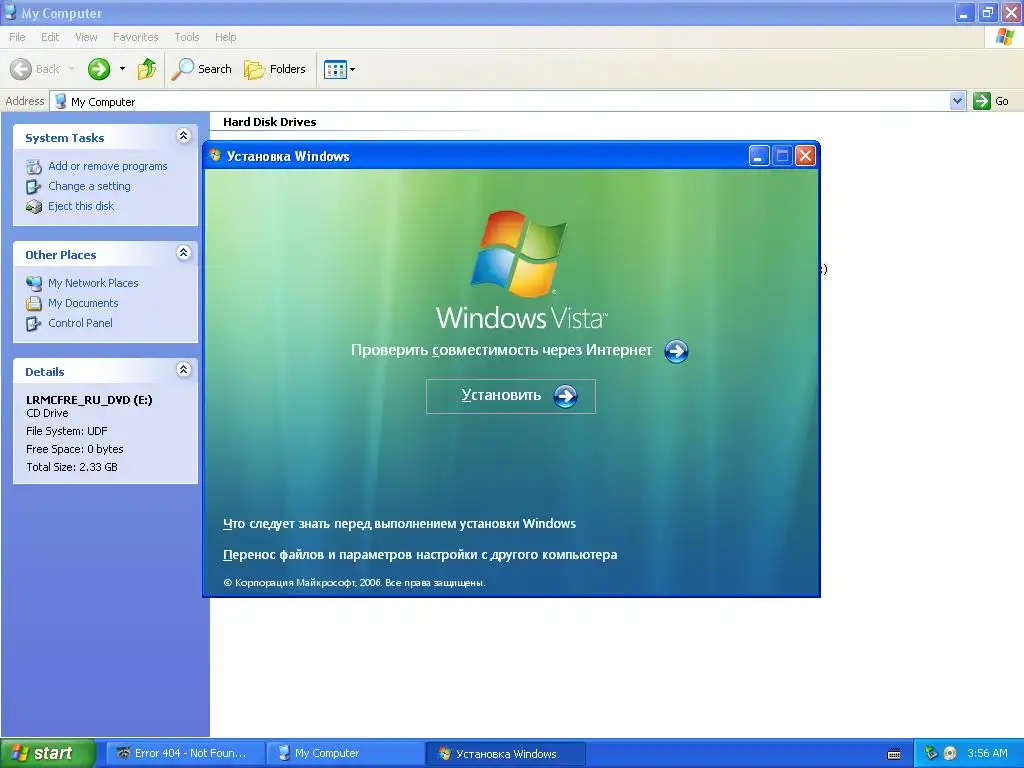The width and height of the screenshot is (1024, 768).
Task: Click the Views icon in toolbar
Action: (336, 69)
